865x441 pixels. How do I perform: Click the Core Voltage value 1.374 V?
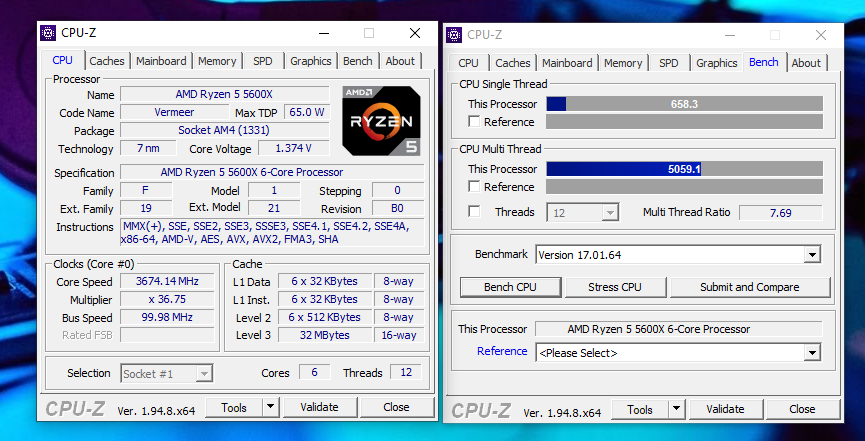[293, 148]
